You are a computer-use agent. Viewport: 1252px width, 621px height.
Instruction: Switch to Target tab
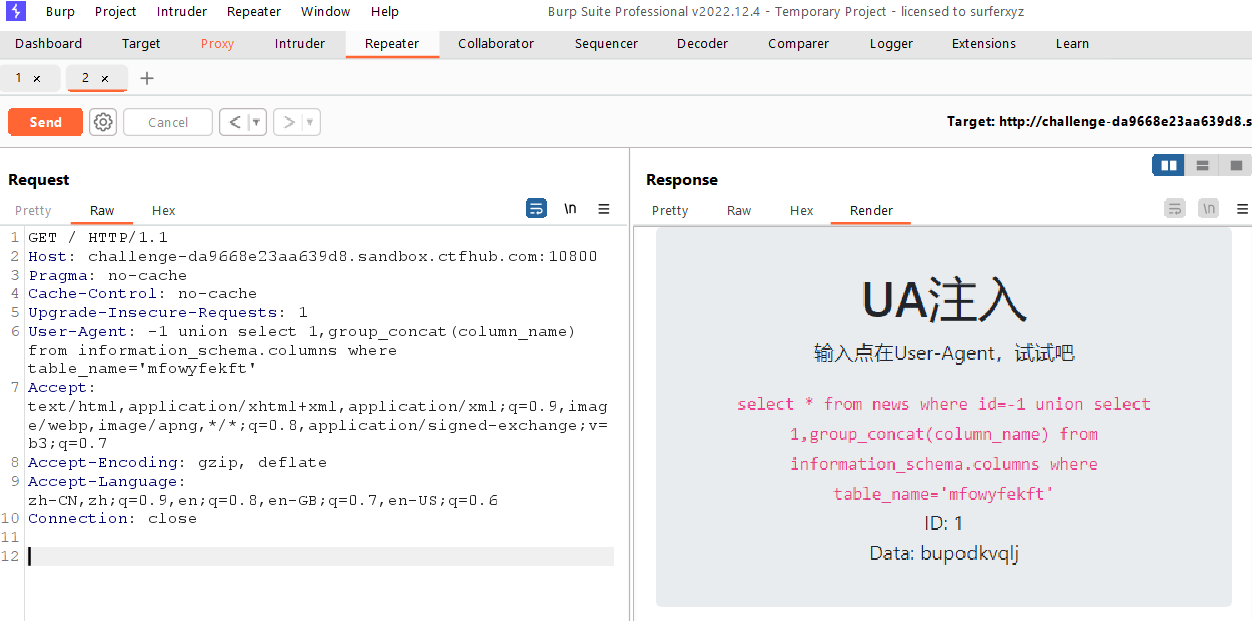pos(141,44)
